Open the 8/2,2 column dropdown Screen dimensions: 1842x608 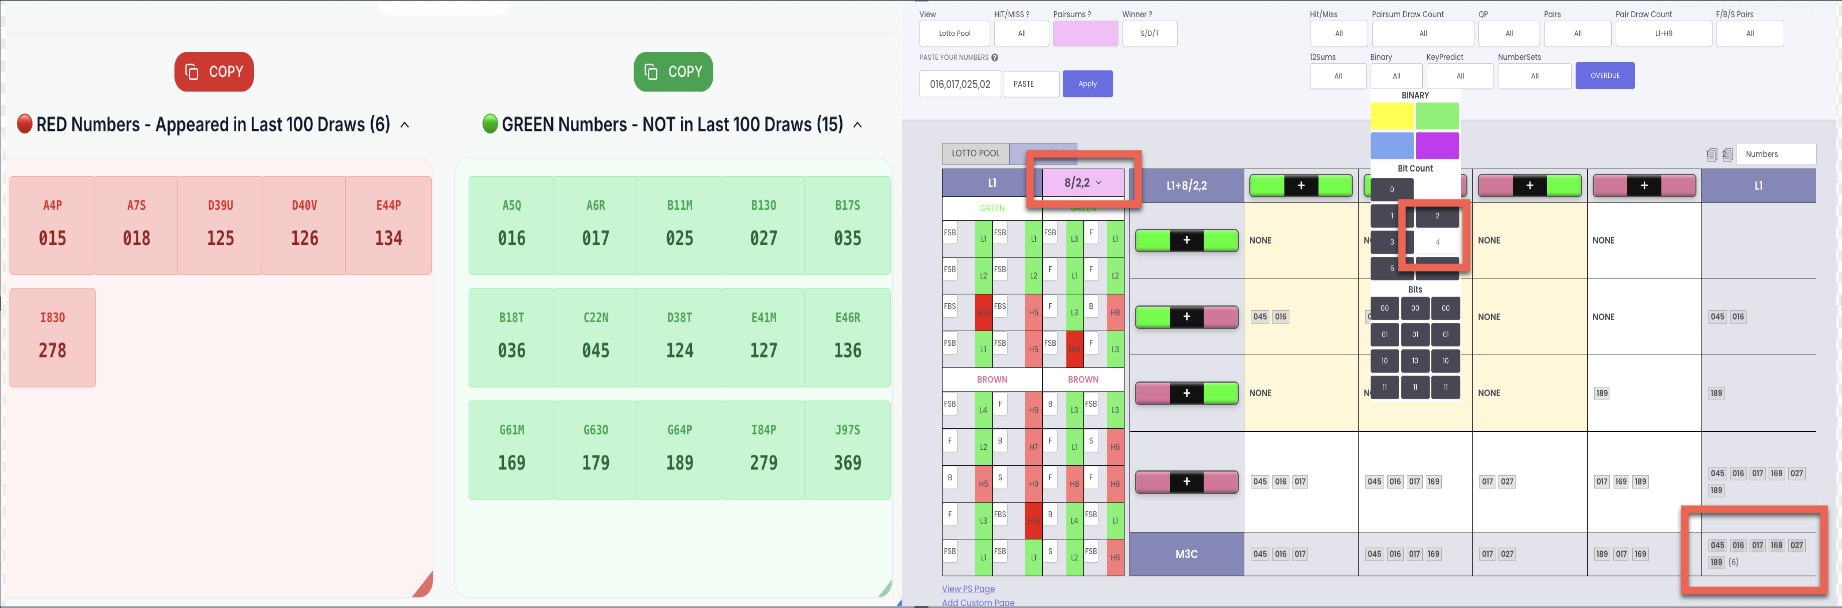click(x=1082, y=183)
